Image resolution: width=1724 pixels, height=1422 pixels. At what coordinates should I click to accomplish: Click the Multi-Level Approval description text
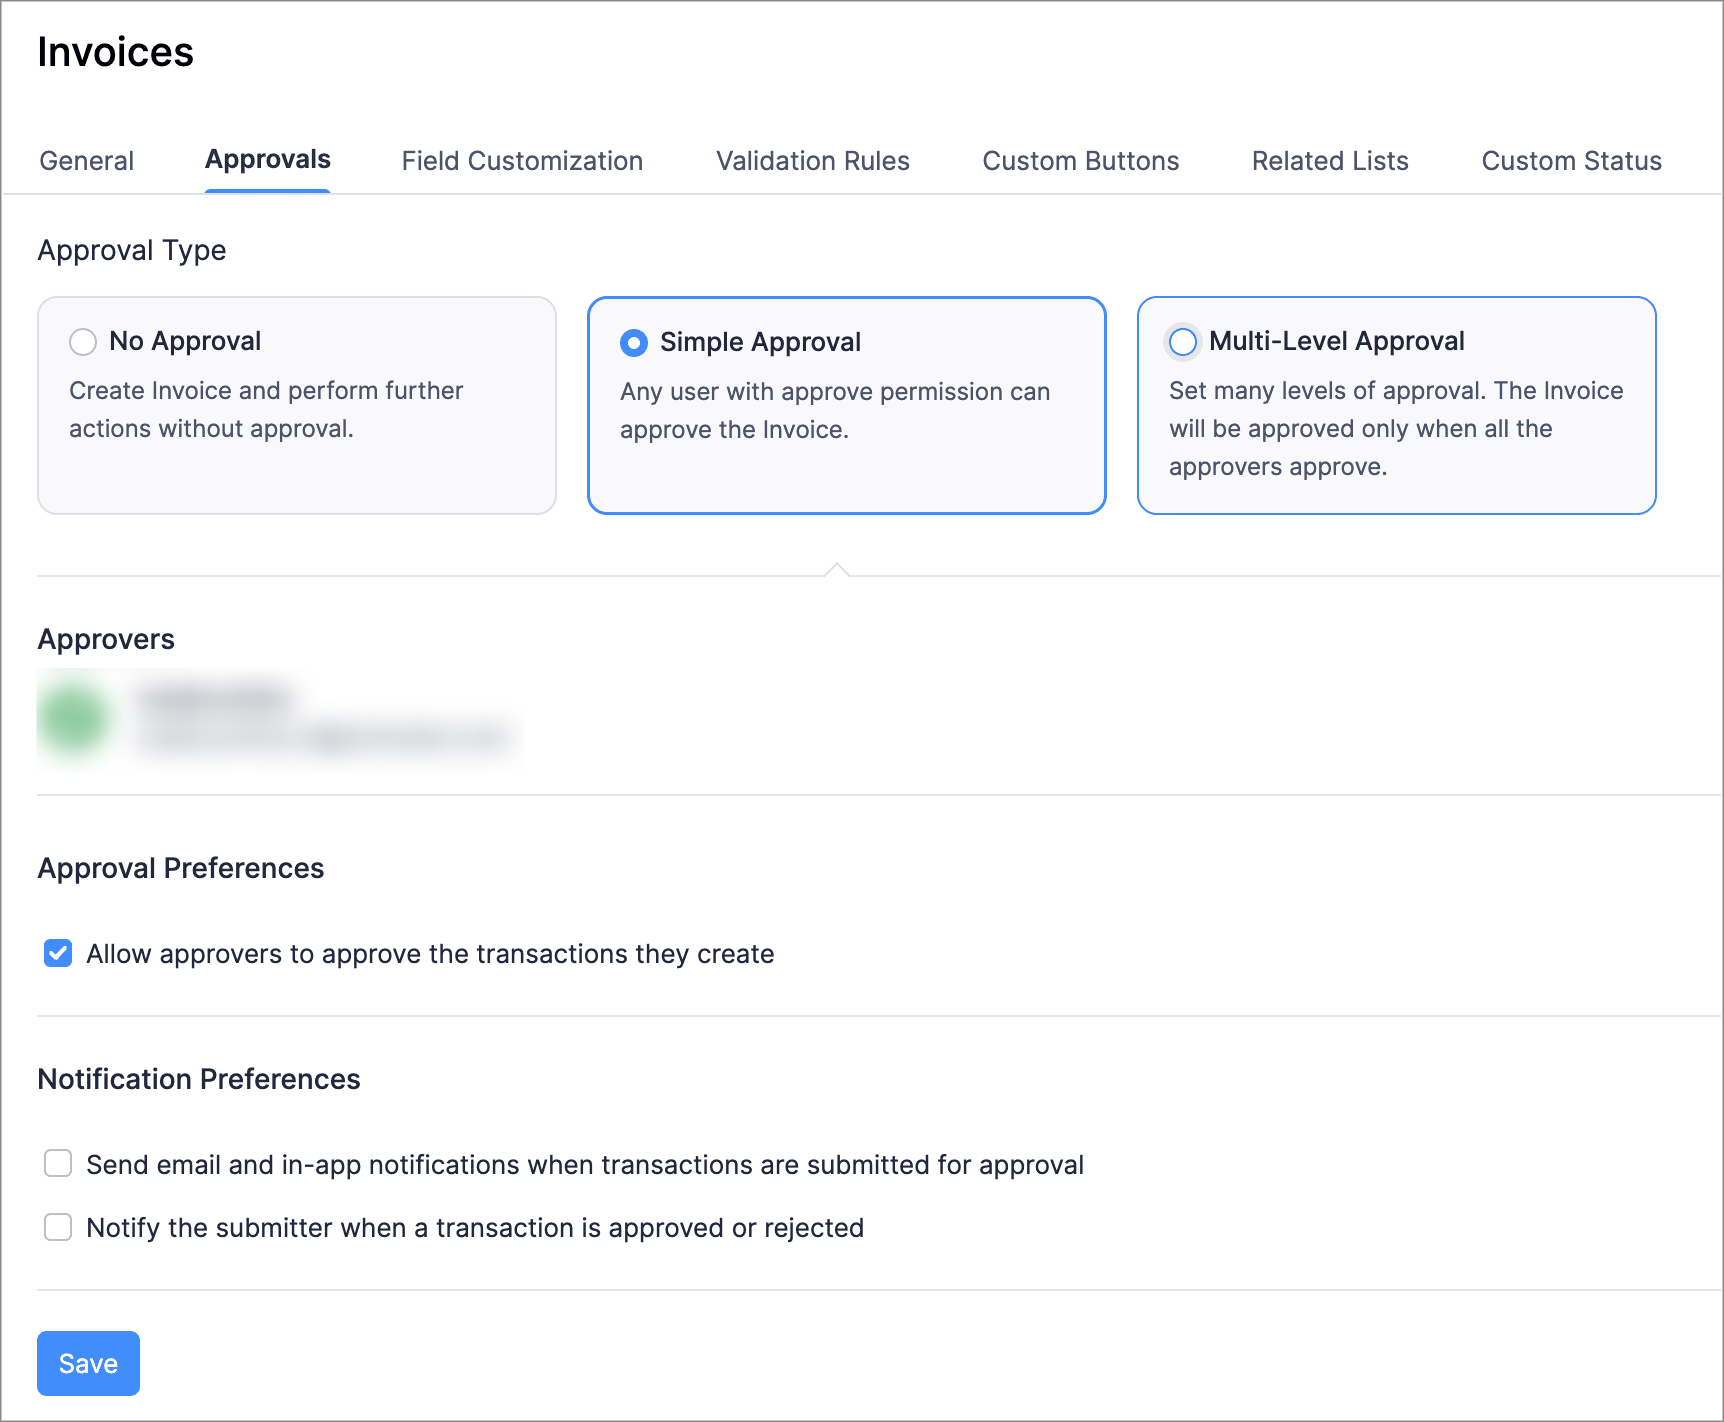(1395, 429)
